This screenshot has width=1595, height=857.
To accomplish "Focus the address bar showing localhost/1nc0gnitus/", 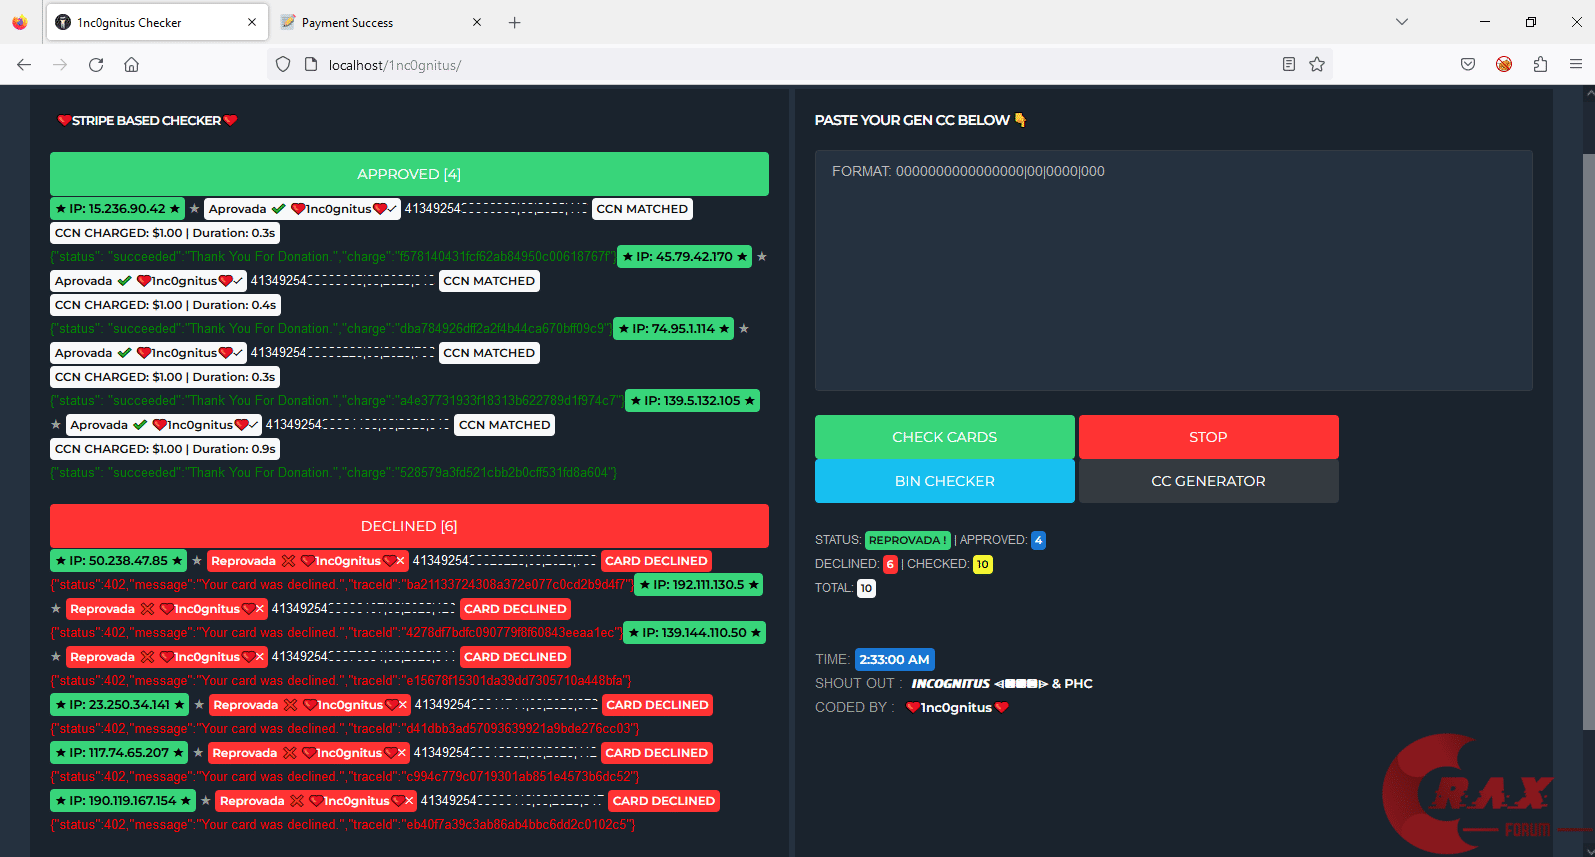I will tap(800, 65).
